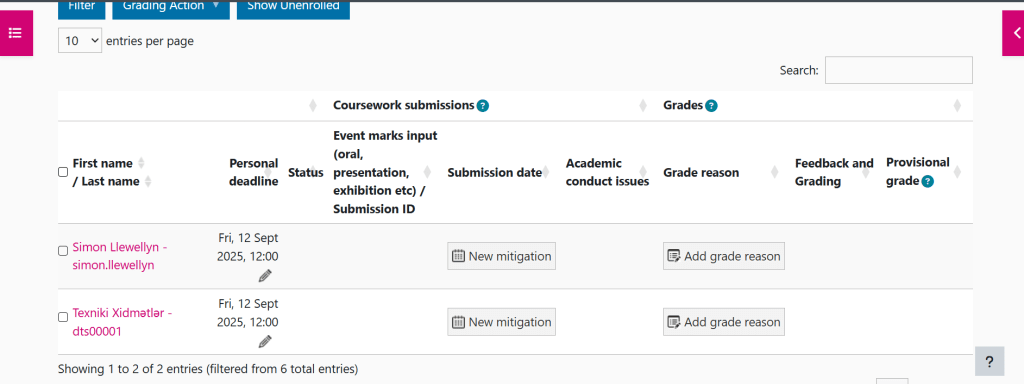Add new mitigation for Texniki Xidmətlər
This screenshot has width=1024, height=384.
click(502, 322)
